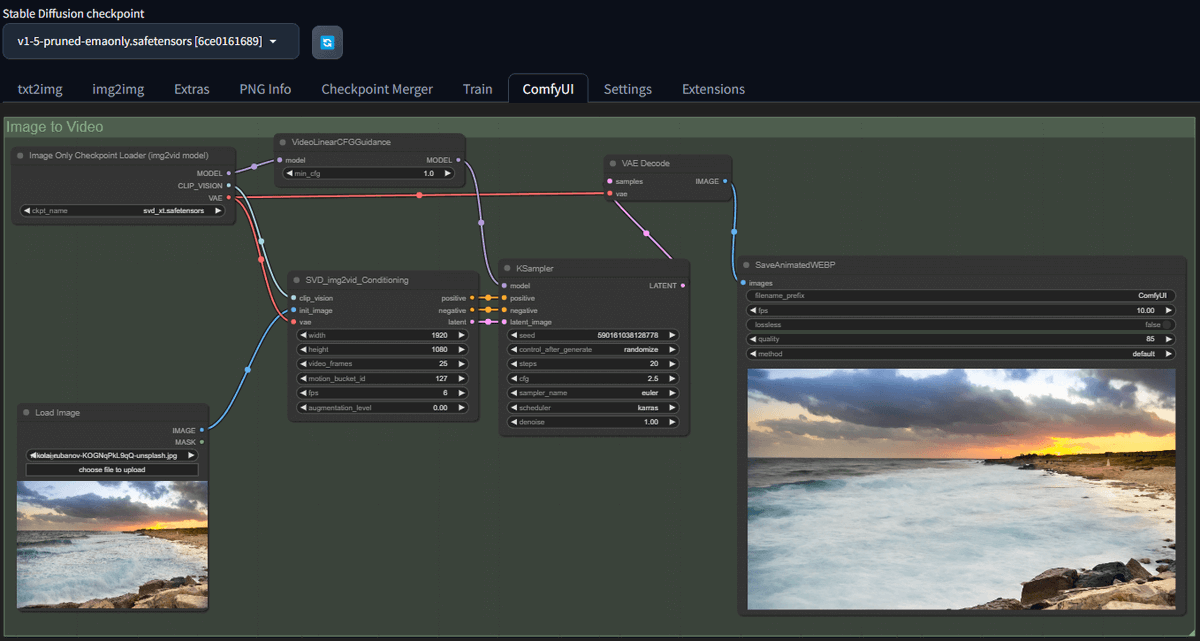Collapse the VideoLinearCFGGuidance node circle
Screen dimensions: 1200x641
[x=284, y=142]
